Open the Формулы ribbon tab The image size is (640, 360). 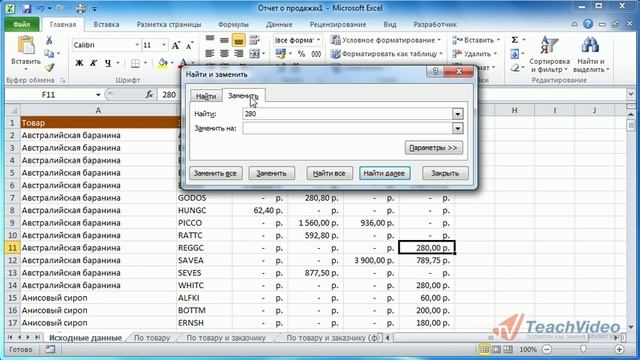pyautogui.click(x=233, y=24)
